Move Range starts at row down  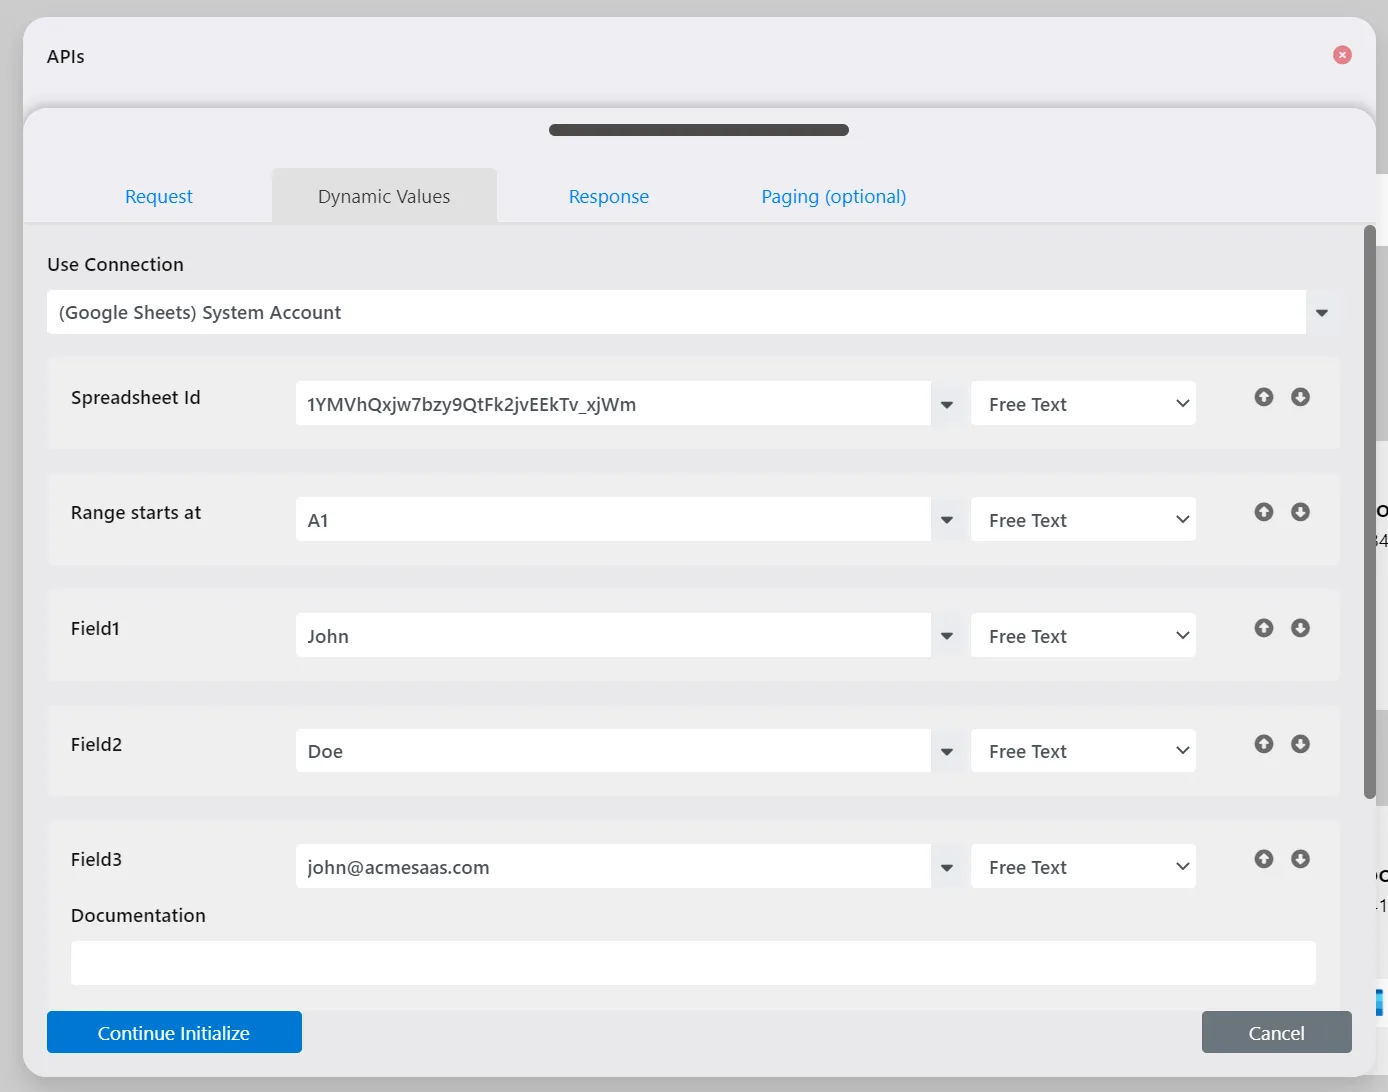(1300, 512)
